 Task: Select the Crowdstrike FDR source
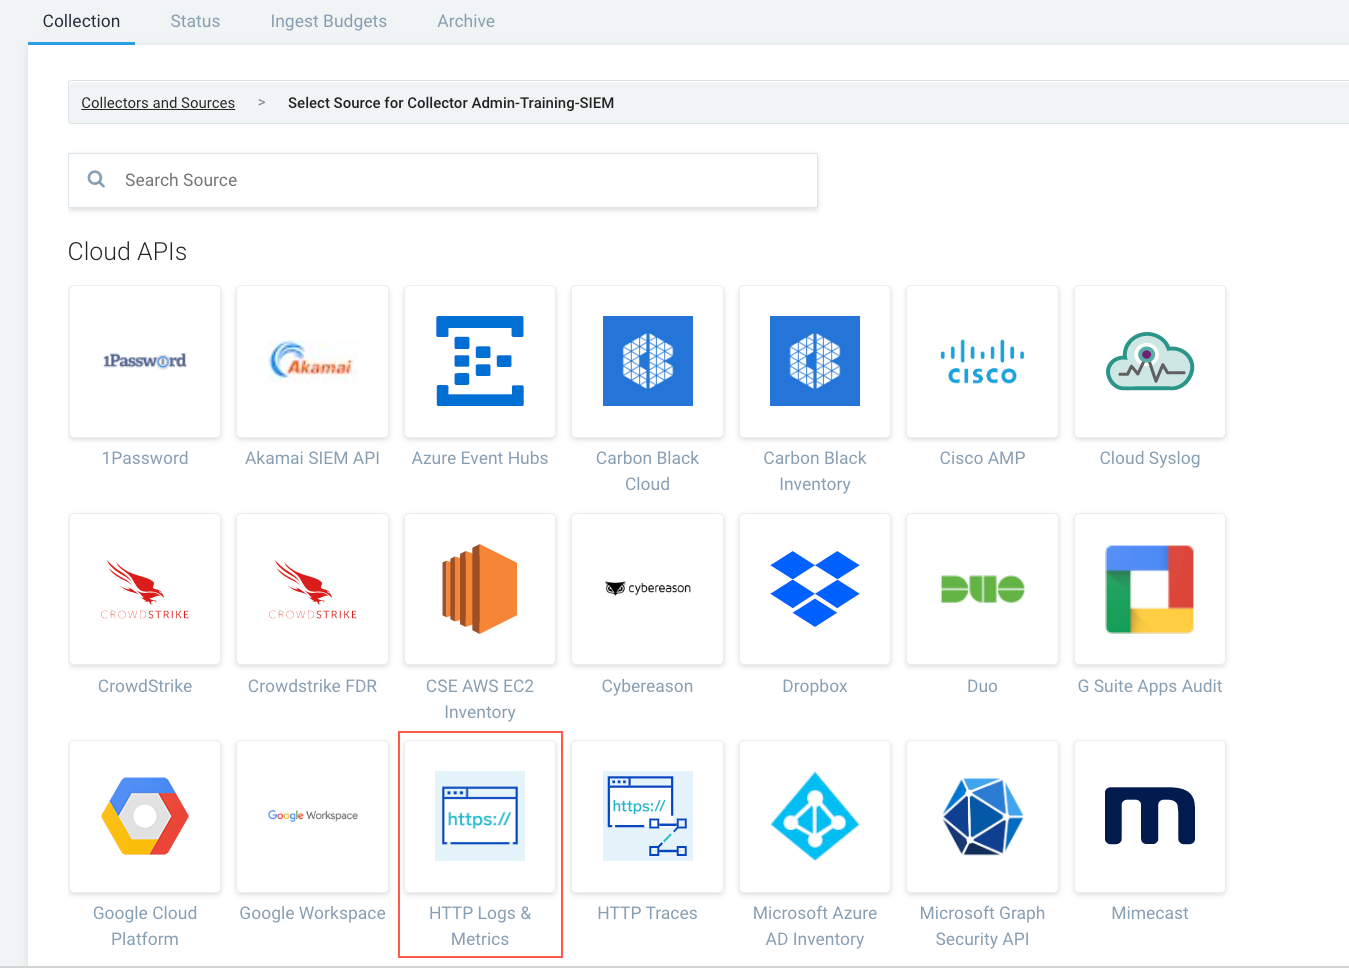pyautogui.click(x=312, y=589)
